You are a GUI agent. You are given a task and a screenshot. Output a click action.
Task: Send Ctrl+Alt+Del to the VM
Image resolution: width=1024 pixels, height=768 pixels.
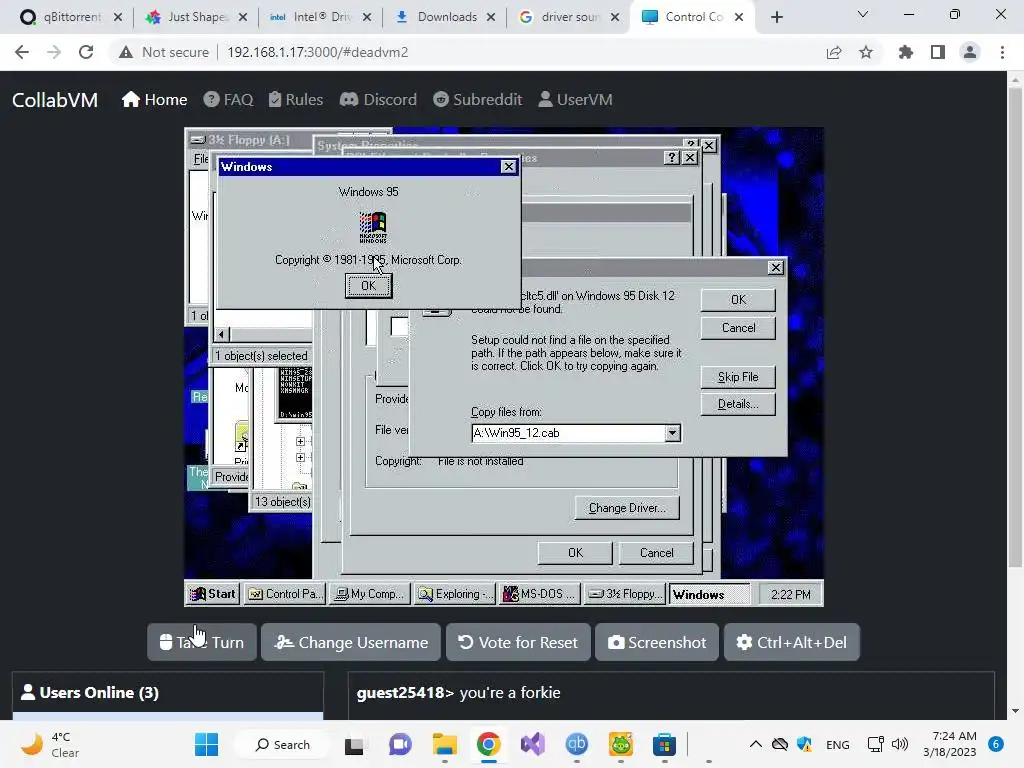click(792, 643)
